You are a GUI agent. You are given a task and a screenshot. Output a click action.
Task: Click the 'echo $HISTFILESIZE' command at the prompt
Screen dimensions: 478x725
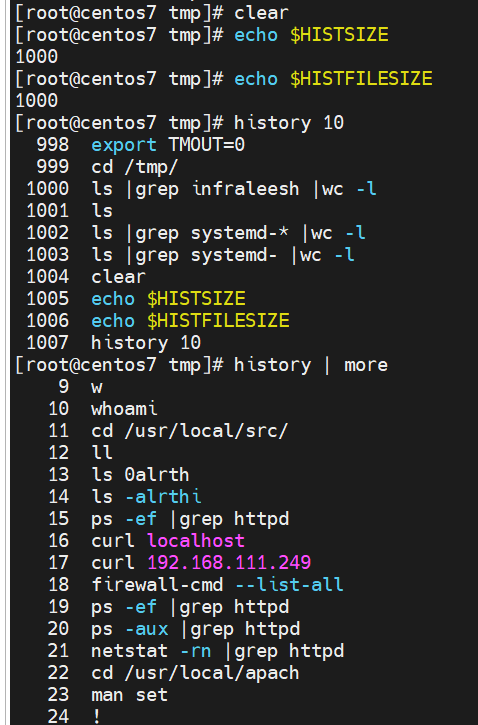coord(333,79)
